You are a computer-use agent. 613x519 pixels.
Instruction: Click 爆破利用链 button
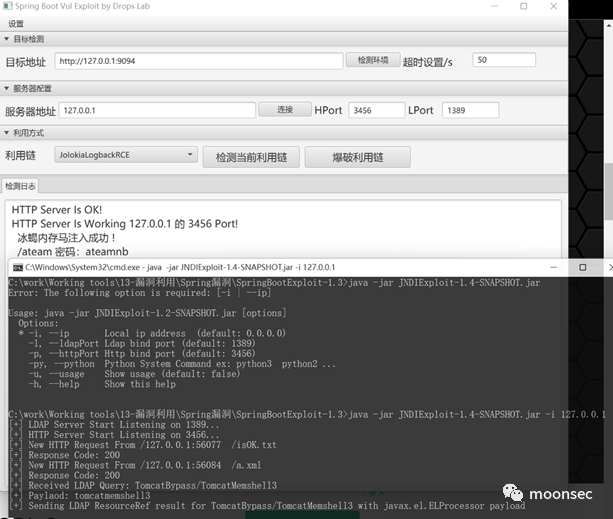358,157
